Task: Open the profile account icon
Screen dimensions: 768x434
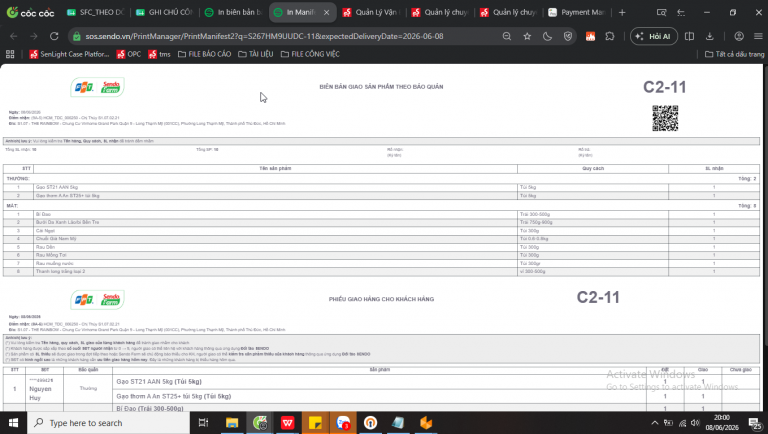Action: (x=739, y=36)
